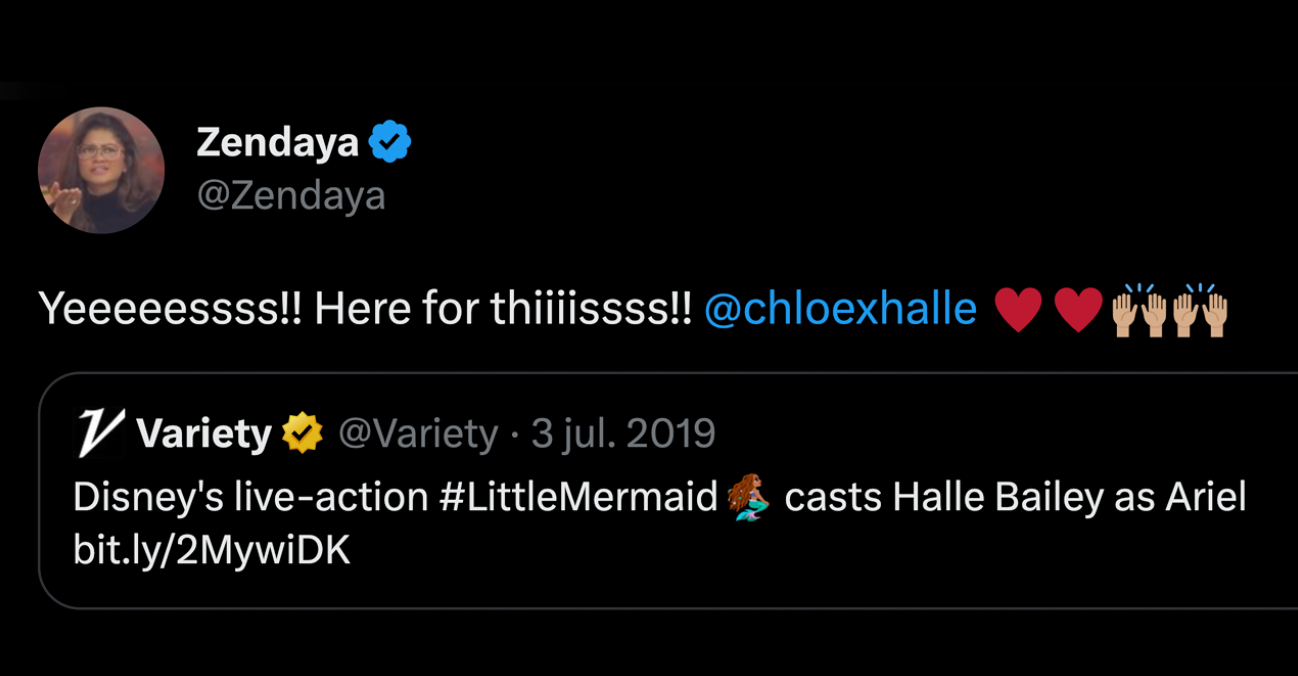Click the 3 jul. 2019 timestamp

pyautogui.click(x=623, y=434)
